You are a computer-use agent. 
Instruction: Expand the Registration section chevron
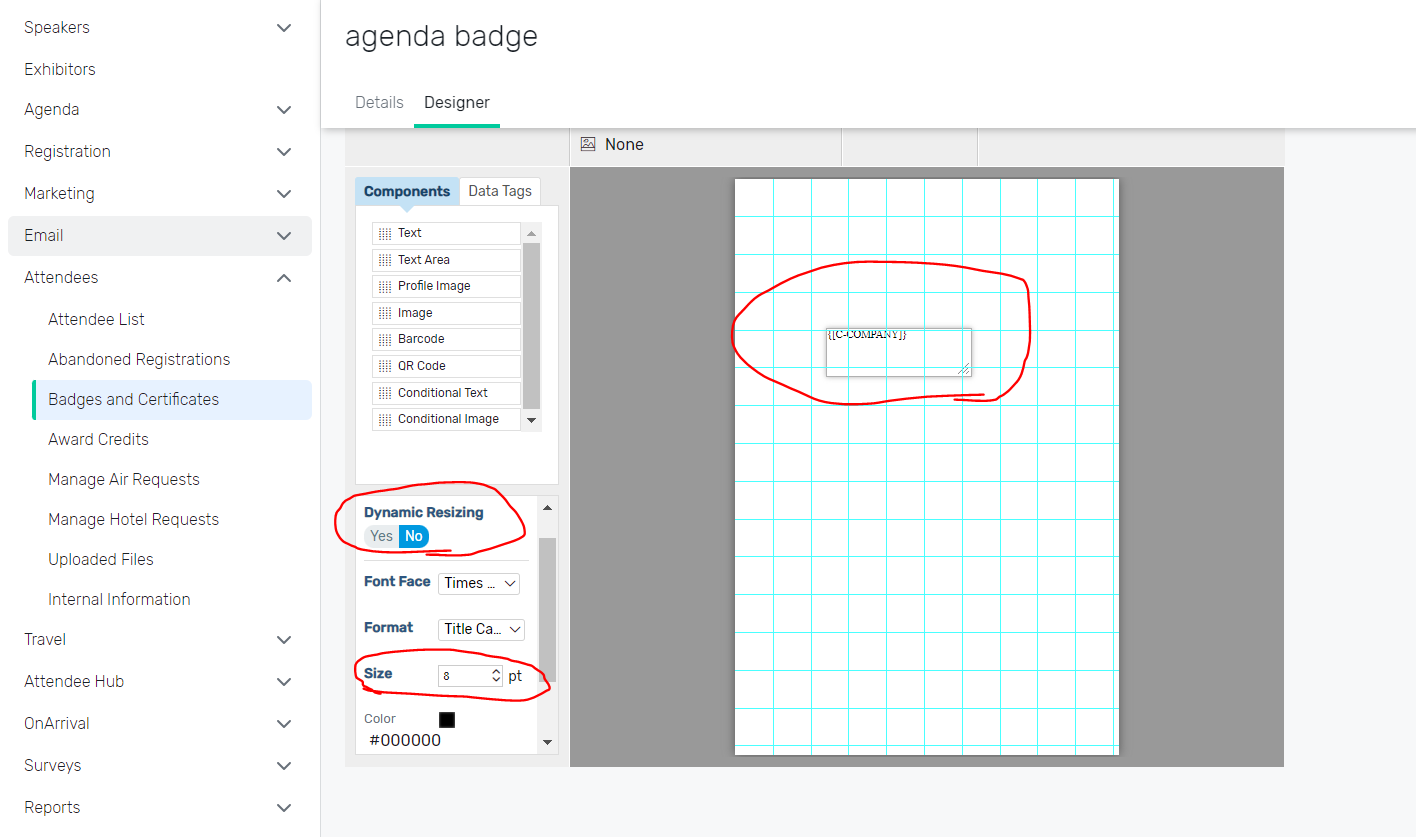click(284, 152)
